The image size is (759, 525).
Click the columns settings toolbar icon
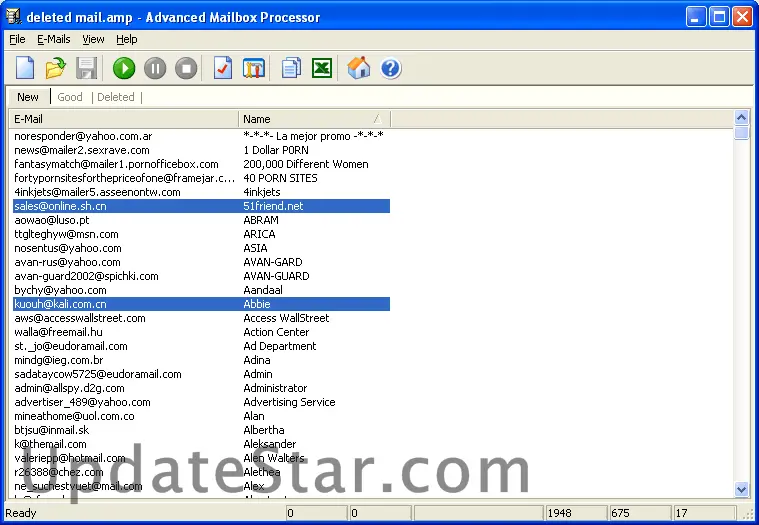click(254, 68)
